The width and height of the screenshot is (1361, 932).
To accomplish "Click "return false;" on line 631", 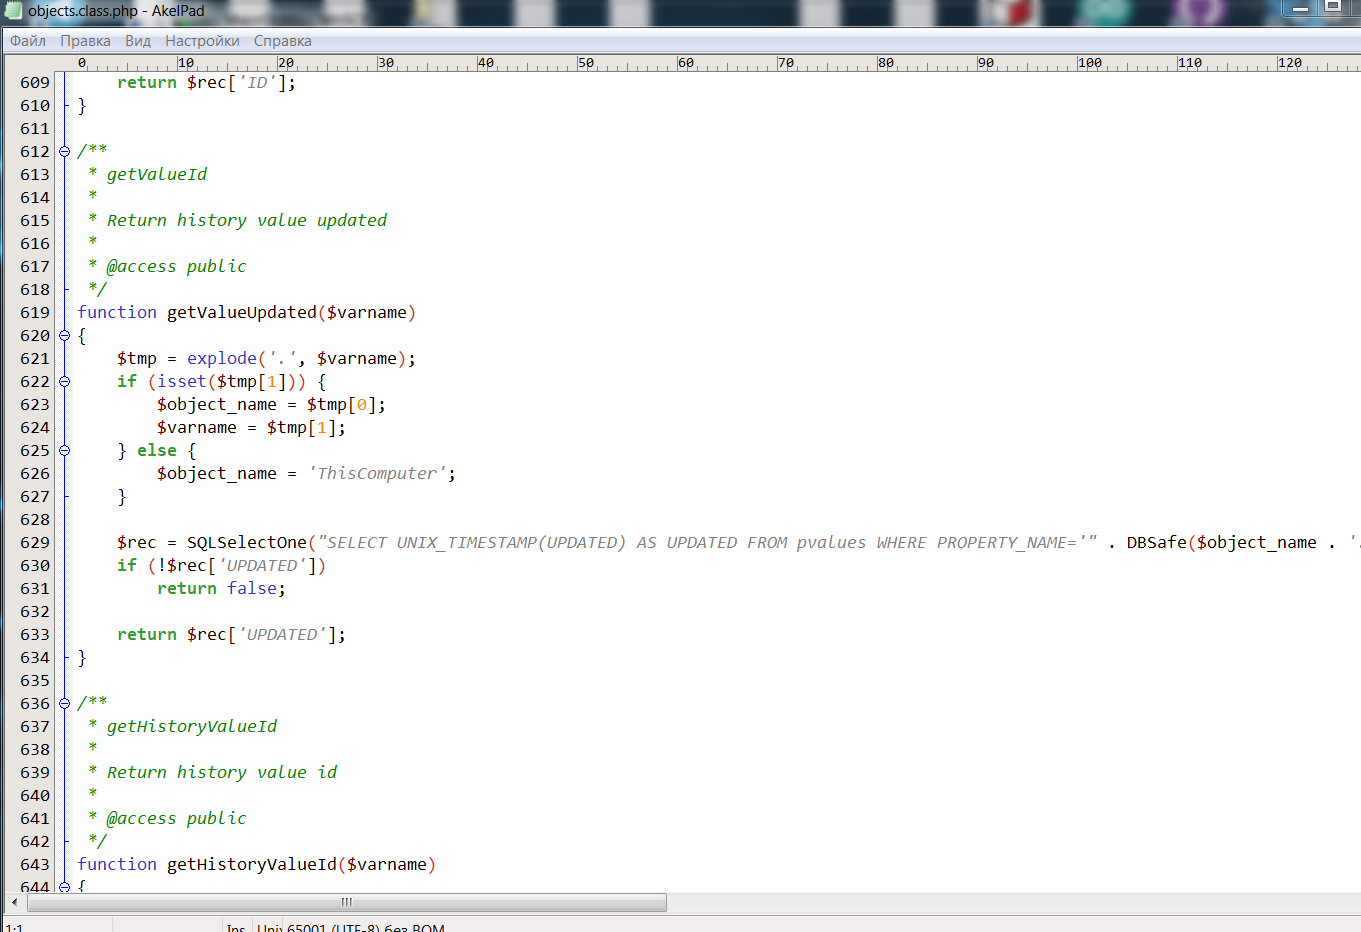I will coord(221,588).
